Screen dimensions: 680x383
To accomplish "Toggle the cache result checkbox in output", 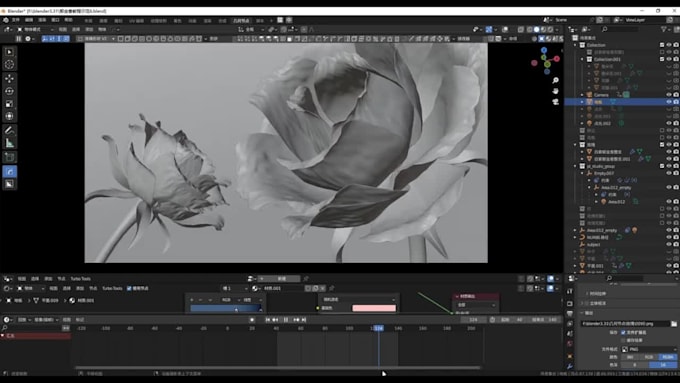I will tap(623, 340).
